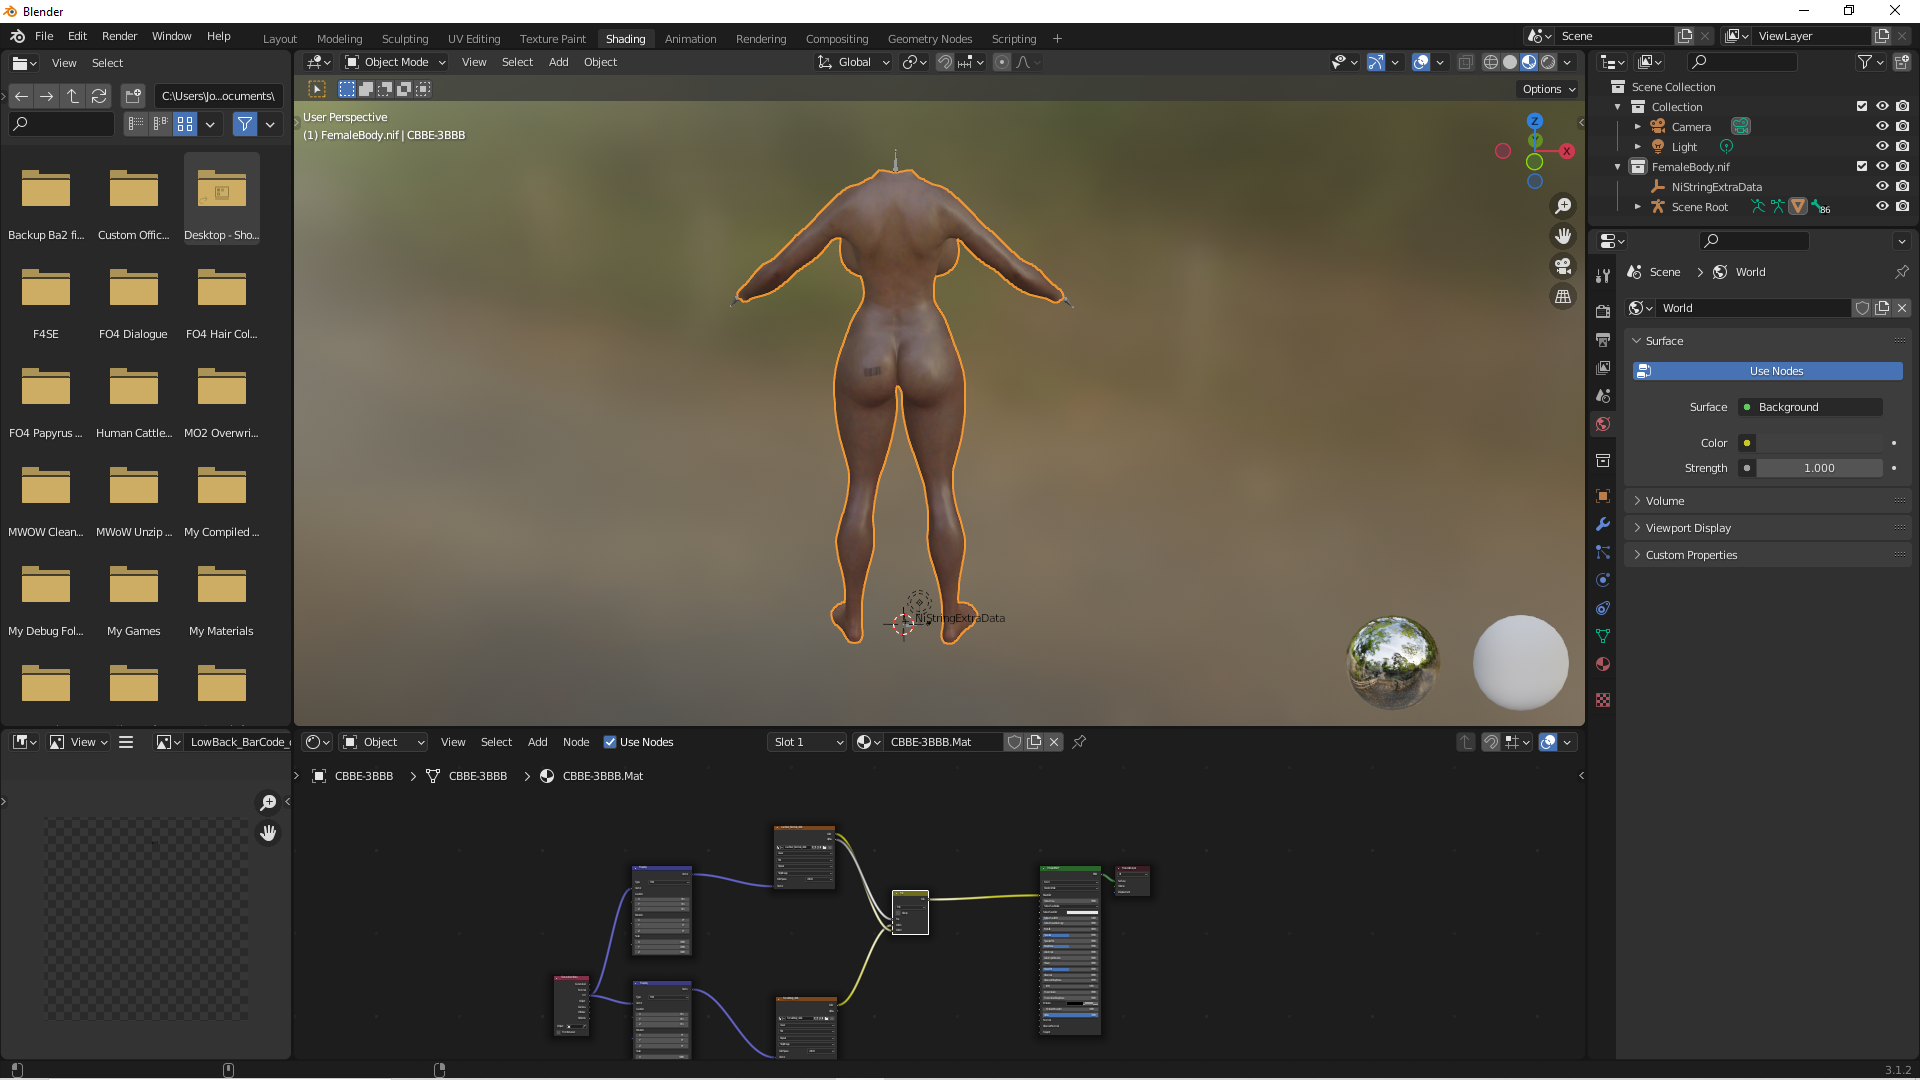The height and width of the screenshot is (1080, 1920).
Task: Select rendered viewport shading sphere icon
Action: pyautogui.click(x=1548, y=62)
